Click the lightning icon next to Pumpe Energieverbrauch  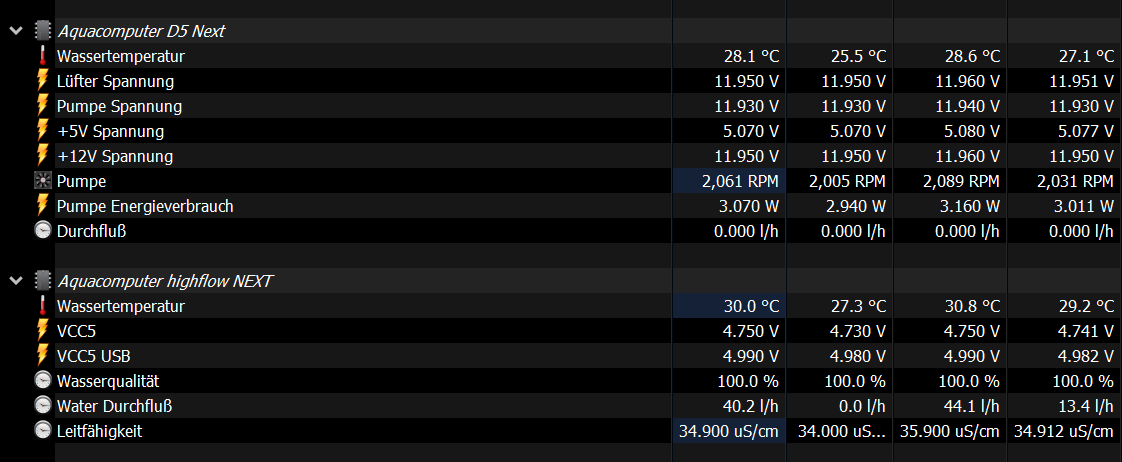(43, 206)
